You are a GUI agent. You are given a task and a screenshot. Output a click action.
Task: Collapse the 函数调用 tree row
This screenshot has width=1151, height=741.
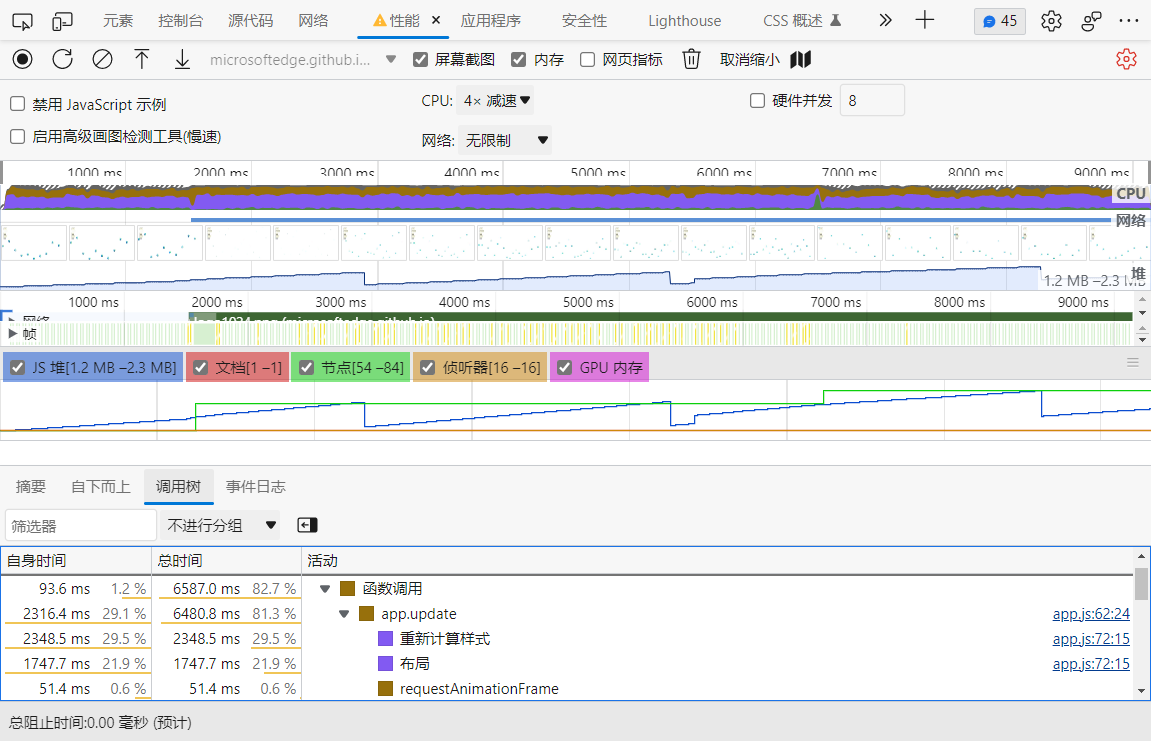[x=325, y=589]
